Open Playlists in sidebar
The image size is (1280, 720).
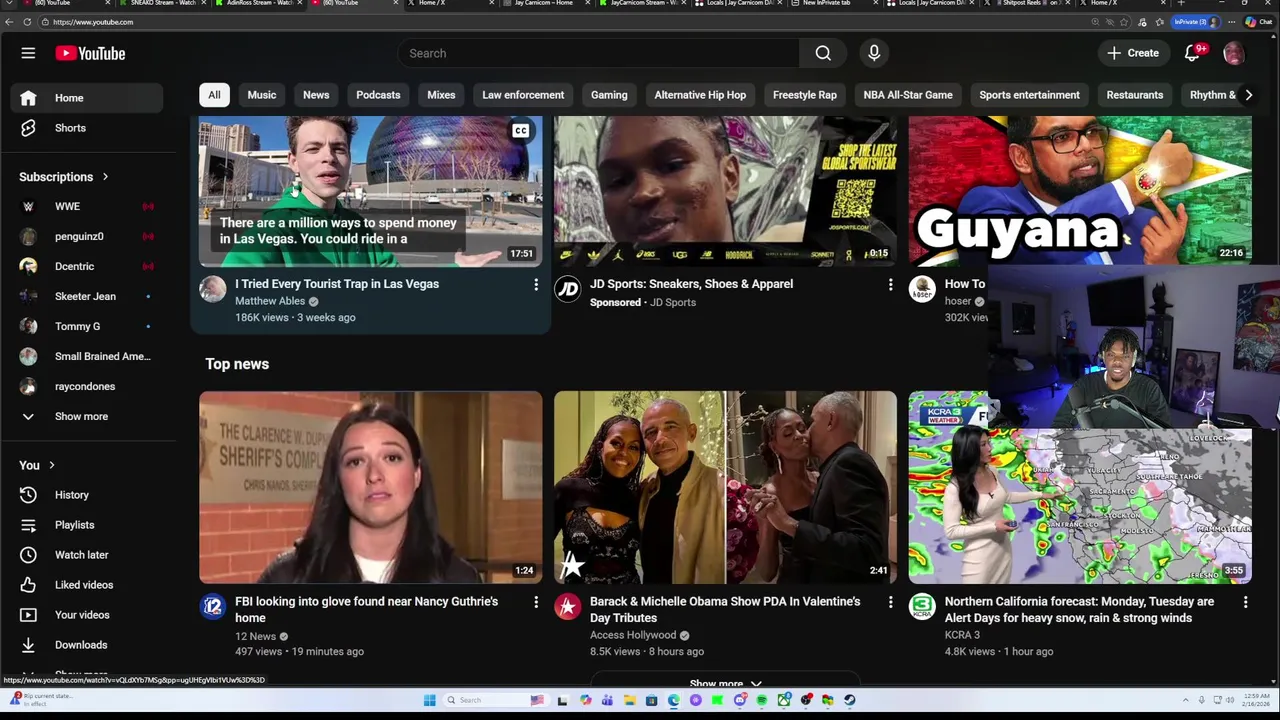tap(87, 525)
